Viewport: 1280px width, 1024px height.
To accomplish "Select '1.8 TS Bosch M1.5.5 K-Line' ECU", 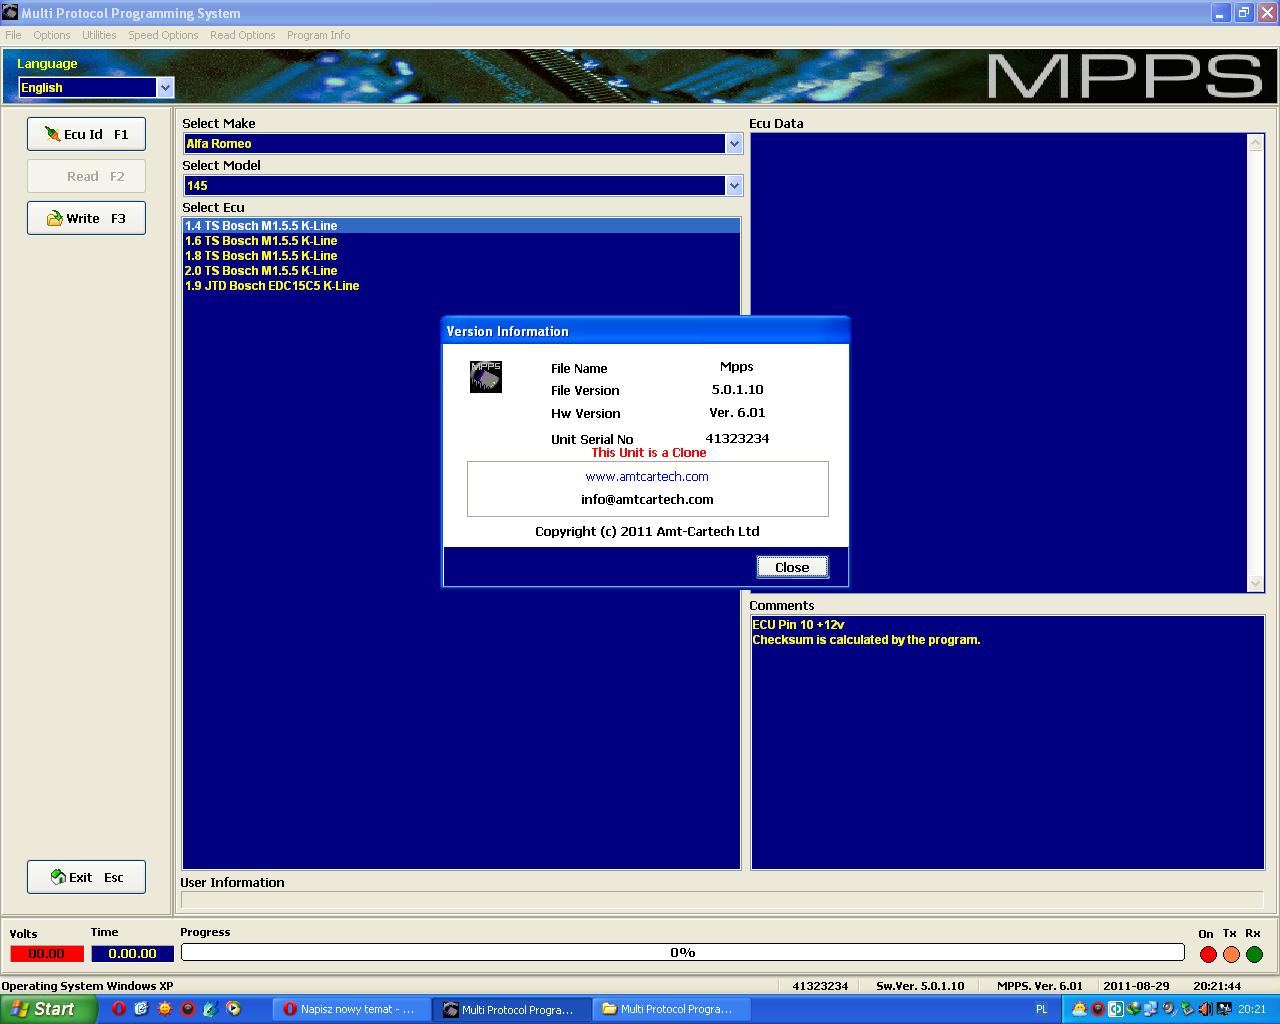I will click(461, 256).
